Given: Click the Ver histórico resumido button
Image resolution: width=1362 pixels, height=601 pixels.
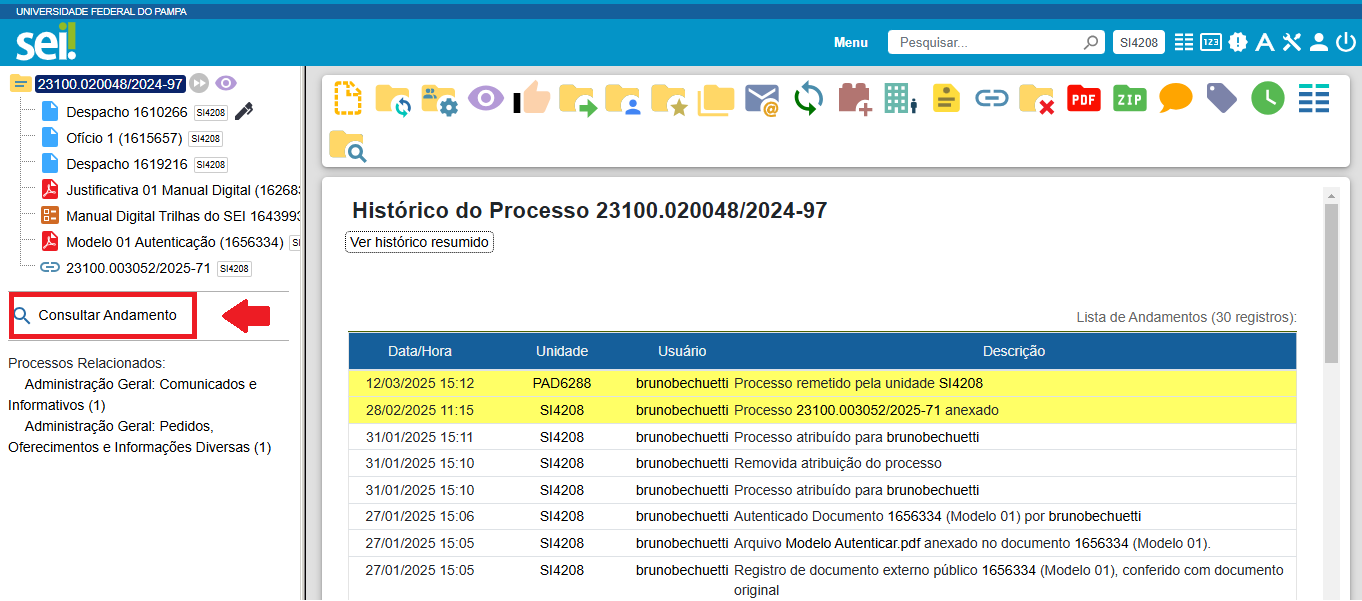Looking at the screenshot, I should pos(419,242).
